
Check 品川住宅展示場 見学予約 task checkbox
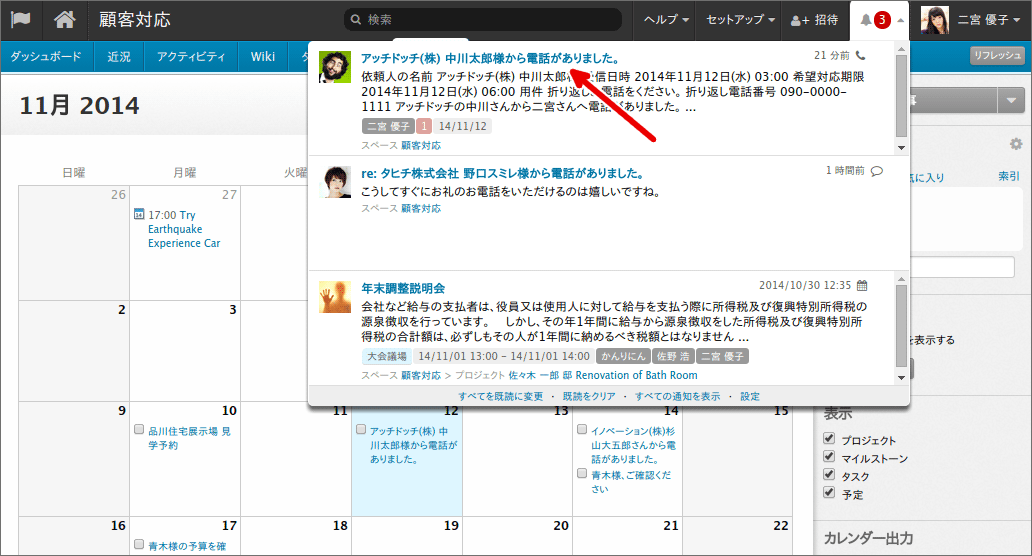tap(139, 430)
